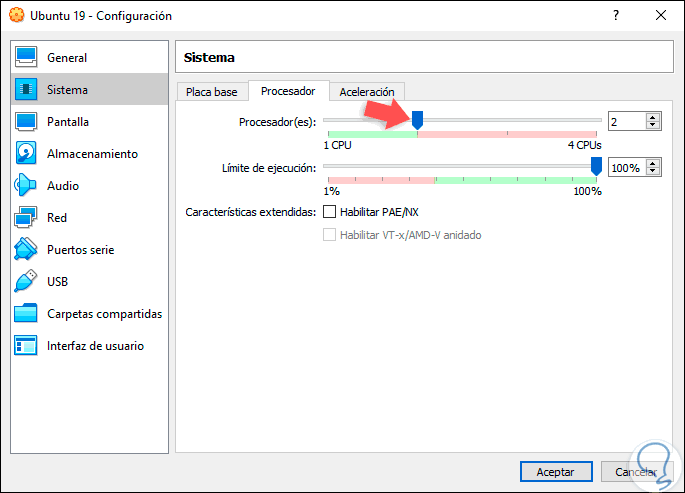Open USB settings category
This screenshot has width=685, height=493.
[x=90, y=281]
